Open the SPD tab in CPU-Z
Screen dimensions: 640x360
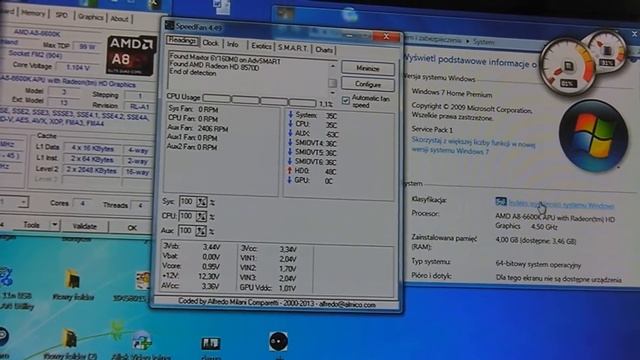62,15
